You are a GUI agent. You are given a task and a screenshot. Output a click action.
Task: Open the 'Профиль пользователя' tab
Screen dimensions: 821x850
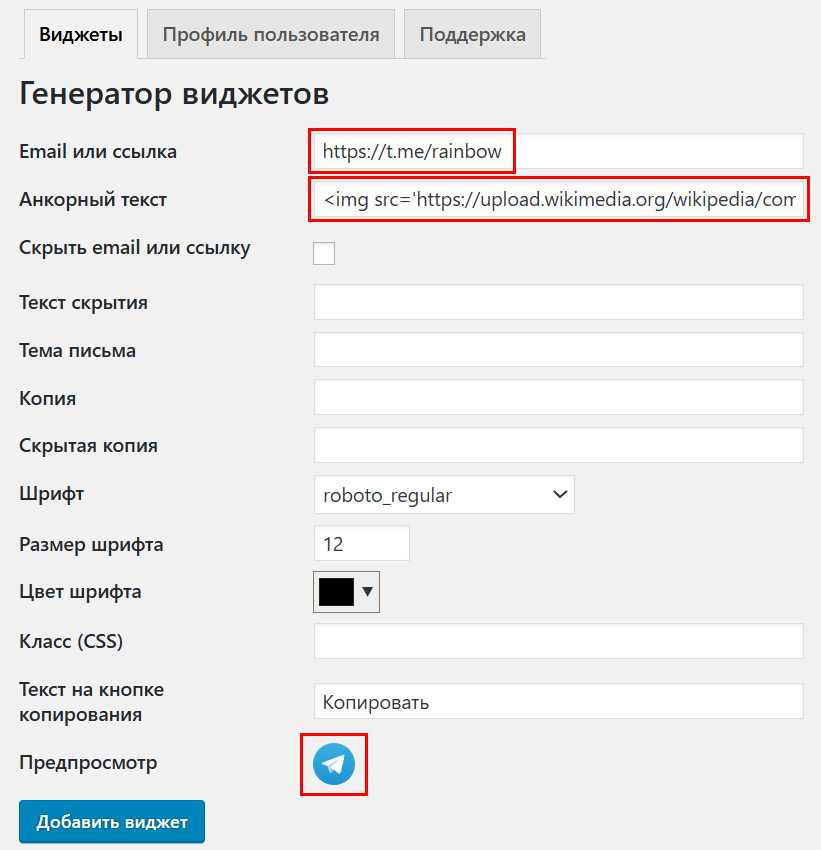pos(271,35)
